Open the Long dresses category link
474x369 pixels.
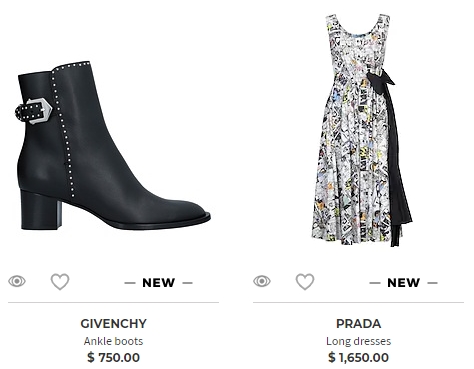click(x=358, y=341)
